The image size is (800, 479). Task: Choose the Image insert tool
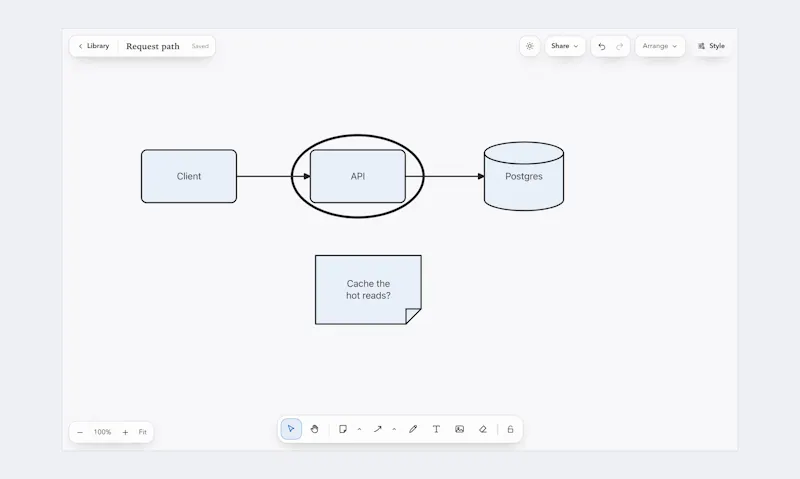point(459,429)
